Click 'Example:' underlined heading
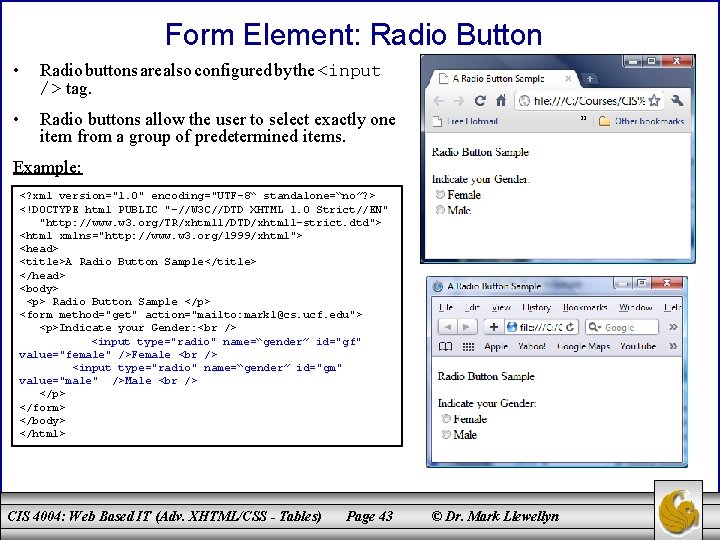The width and height of the screenshot is (720, 540). 48,167
